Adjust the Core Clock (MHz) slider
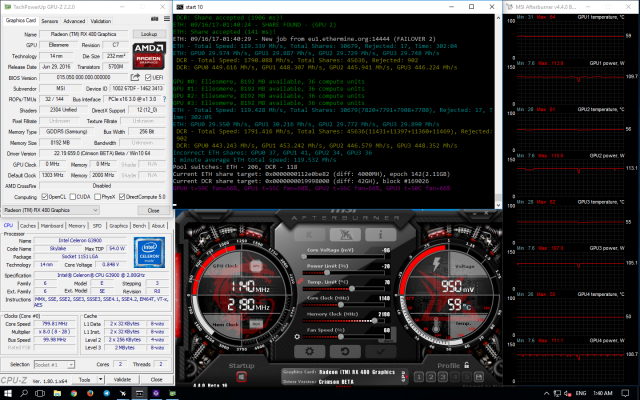 click(344, 304)
